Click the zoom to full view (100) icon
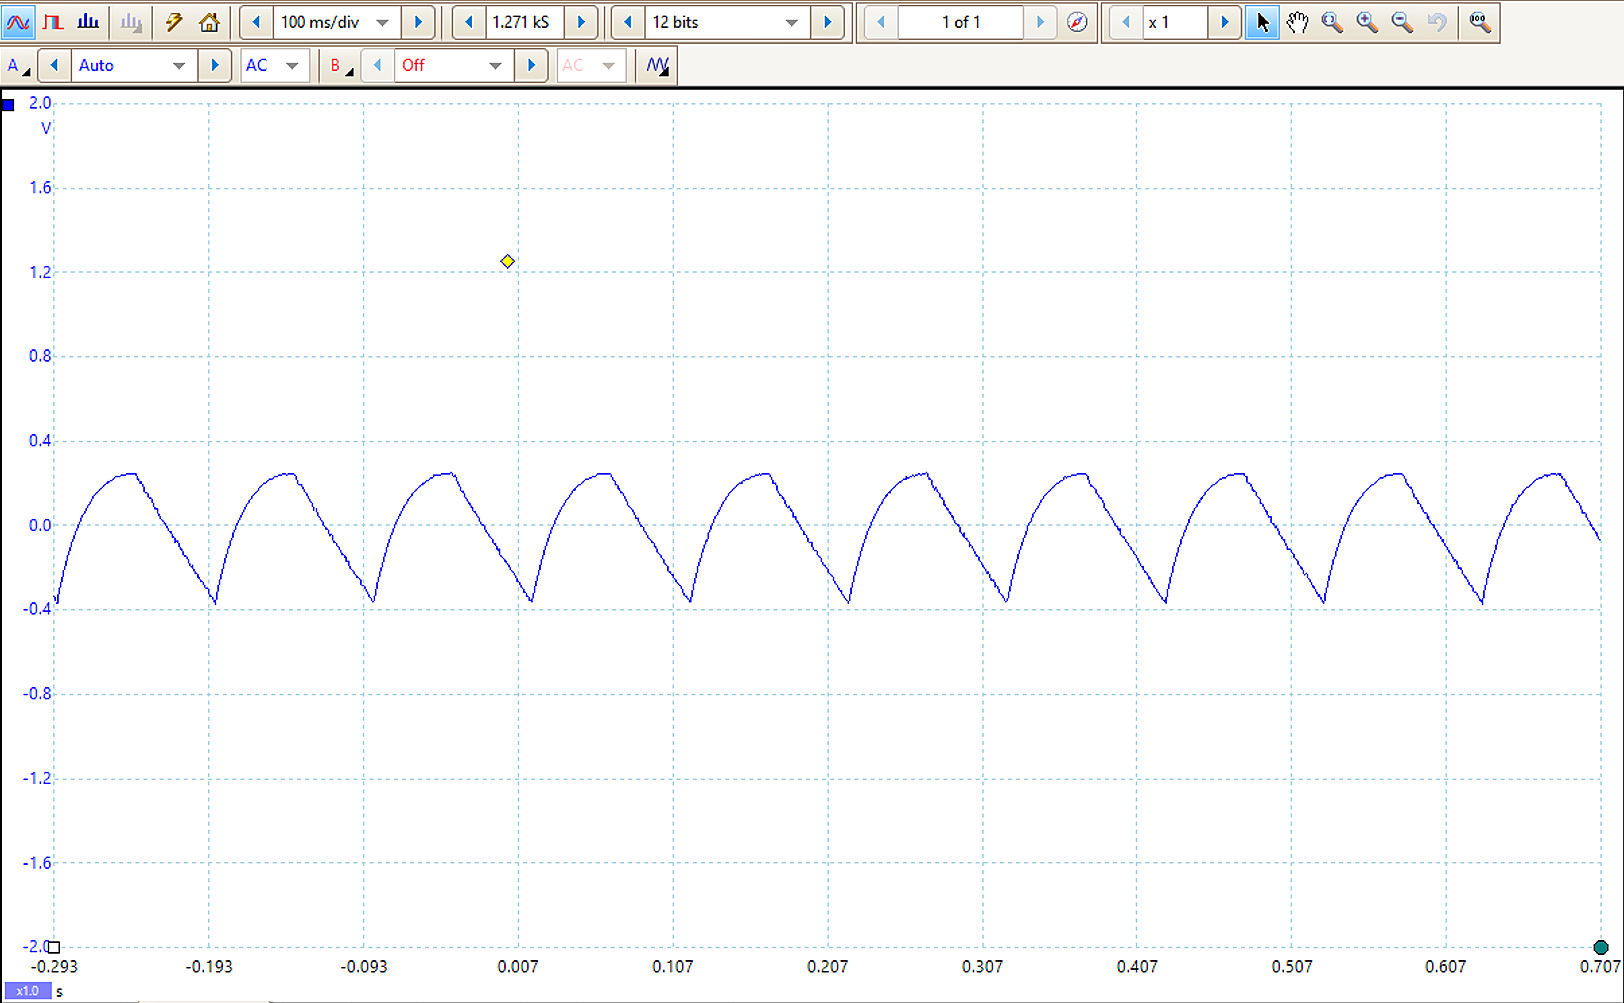The image size is (1624, 1003). (x=1480, y=22)
